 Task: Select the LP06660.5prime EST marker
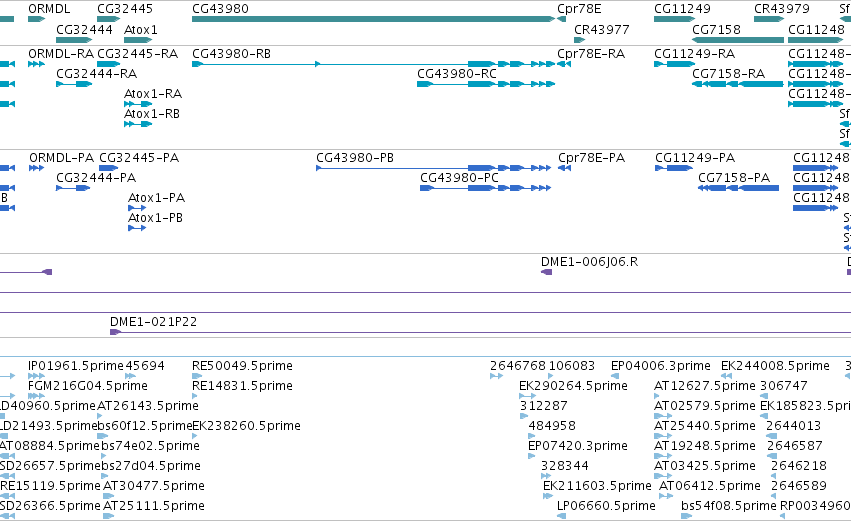click(562, 516)
